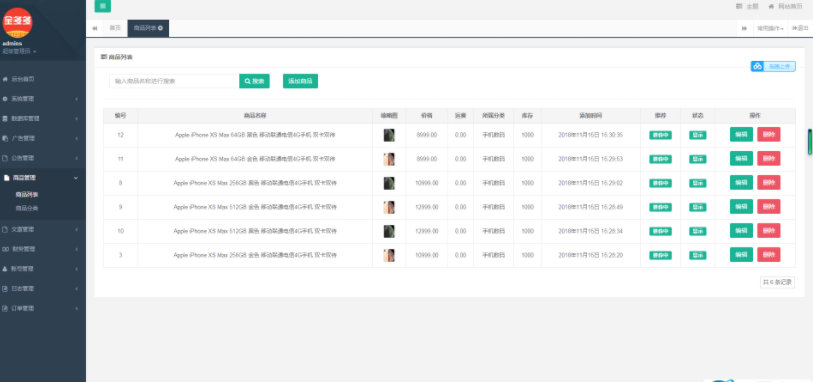Click the database icon beside 数据库管理
The height and width of the screenshot is (382, 813).
pyautogui.click(x=5, y=119)
